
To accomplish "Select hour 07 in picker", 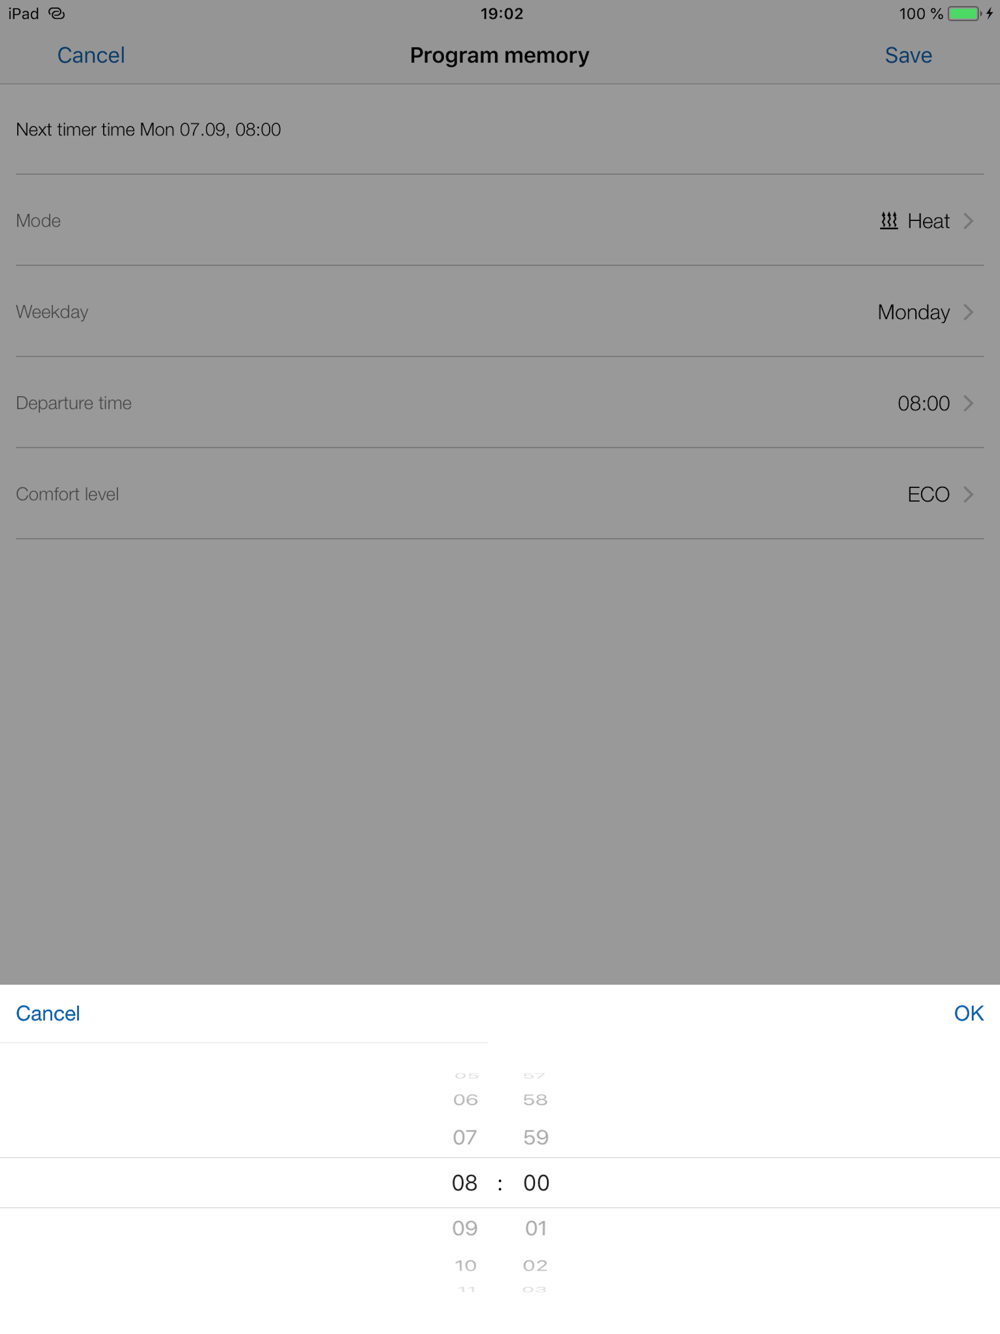I will point(465,1137).
